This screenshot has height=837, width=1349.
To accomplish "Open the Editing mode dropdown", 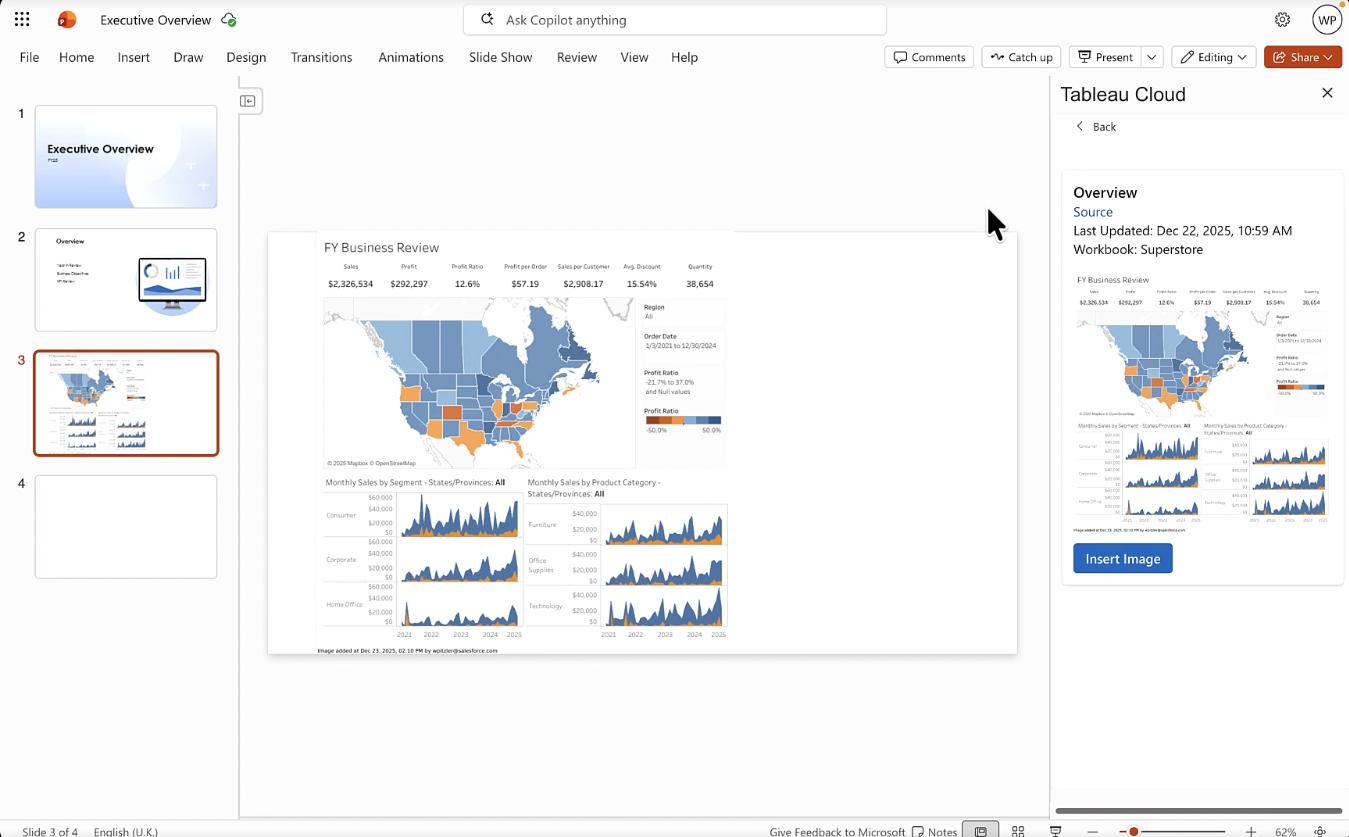I will pyautogui.click(x=1213, y=57).
